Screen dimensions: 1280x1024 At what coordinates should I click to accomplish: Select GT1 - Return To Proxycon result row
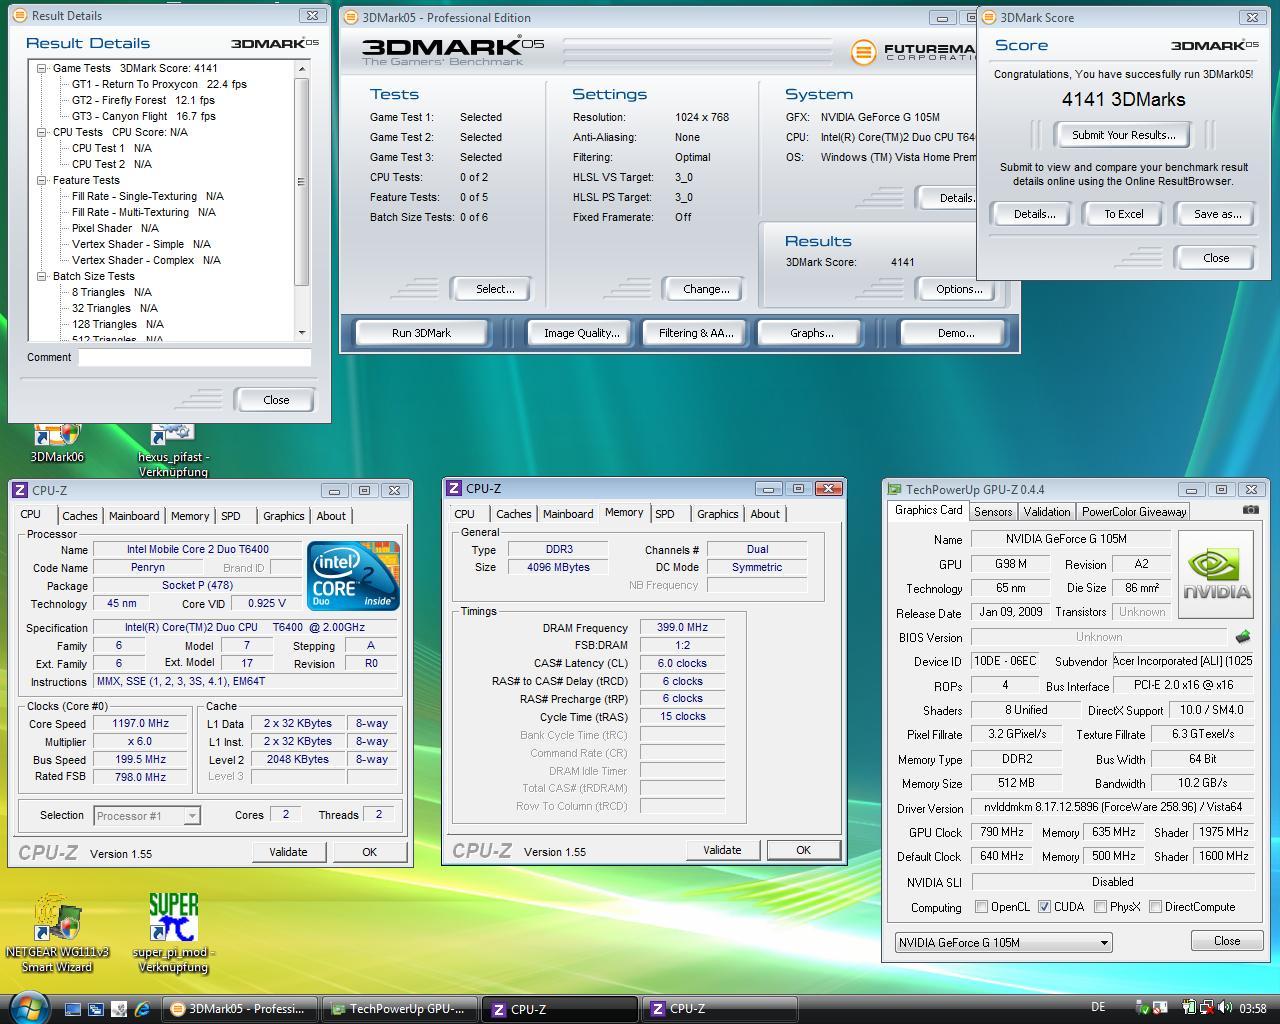[159, 84]
